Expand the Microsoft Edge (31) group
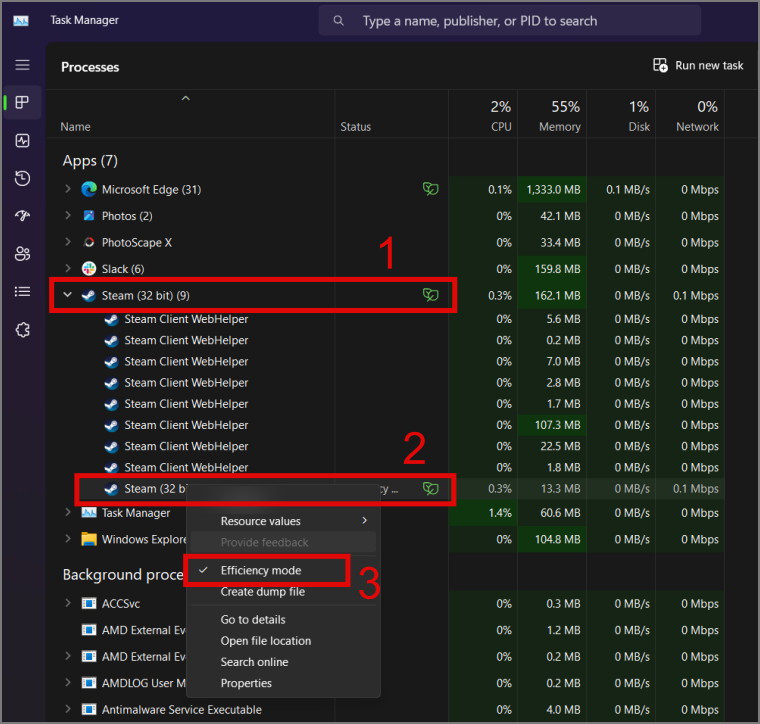 (x=68, y=189)
